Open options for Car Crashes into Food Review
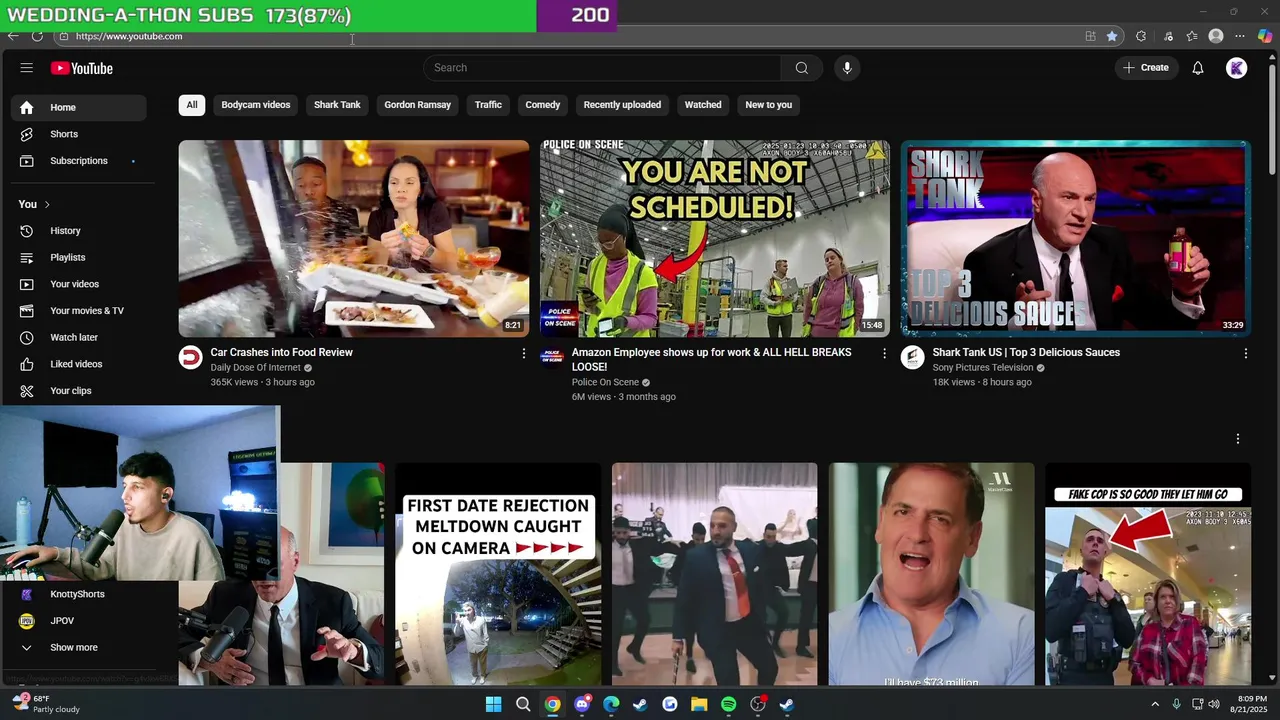 (x=523, y=353)
